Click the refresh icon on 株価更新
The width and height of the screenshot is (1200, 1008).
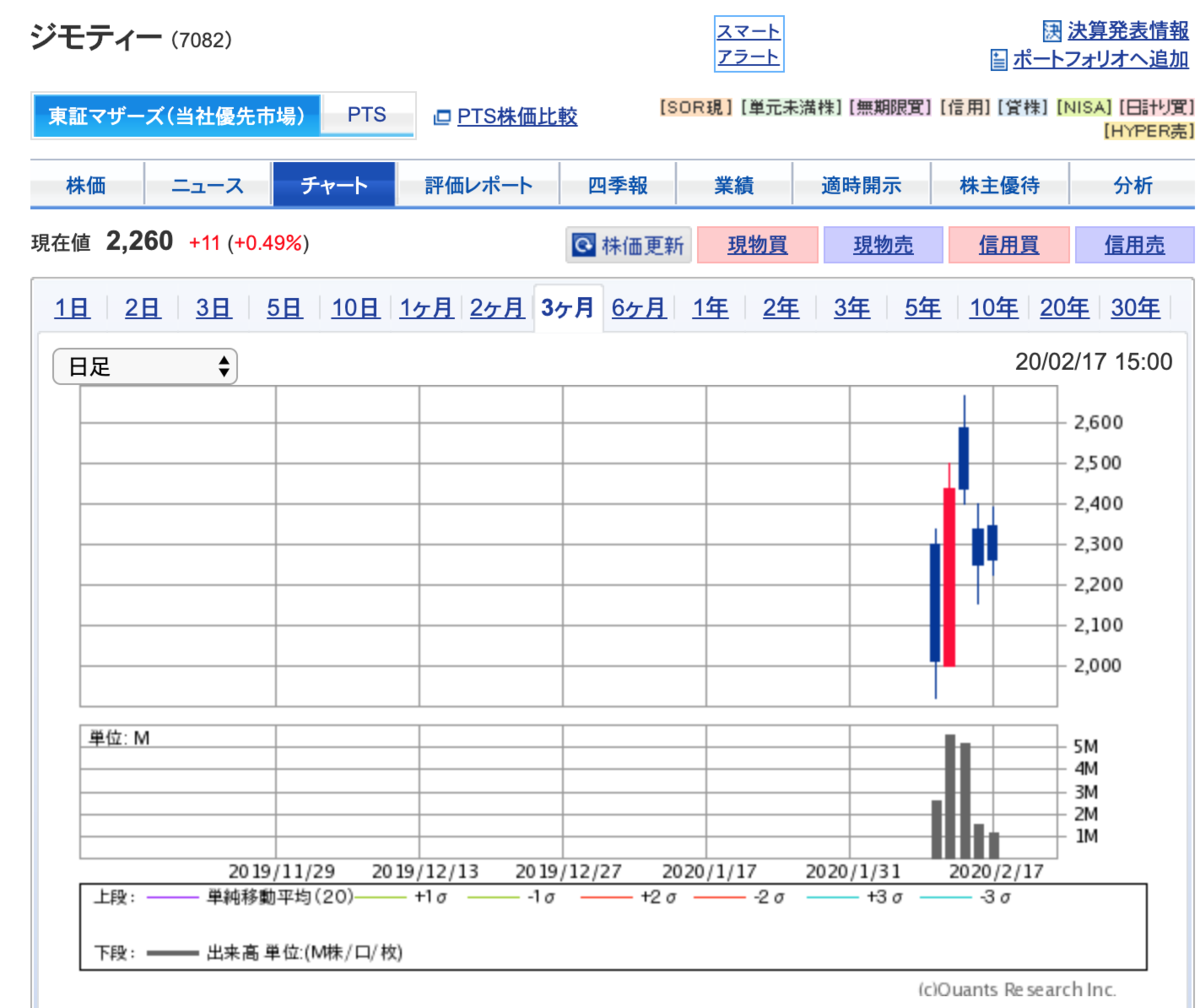pos(582,245)
